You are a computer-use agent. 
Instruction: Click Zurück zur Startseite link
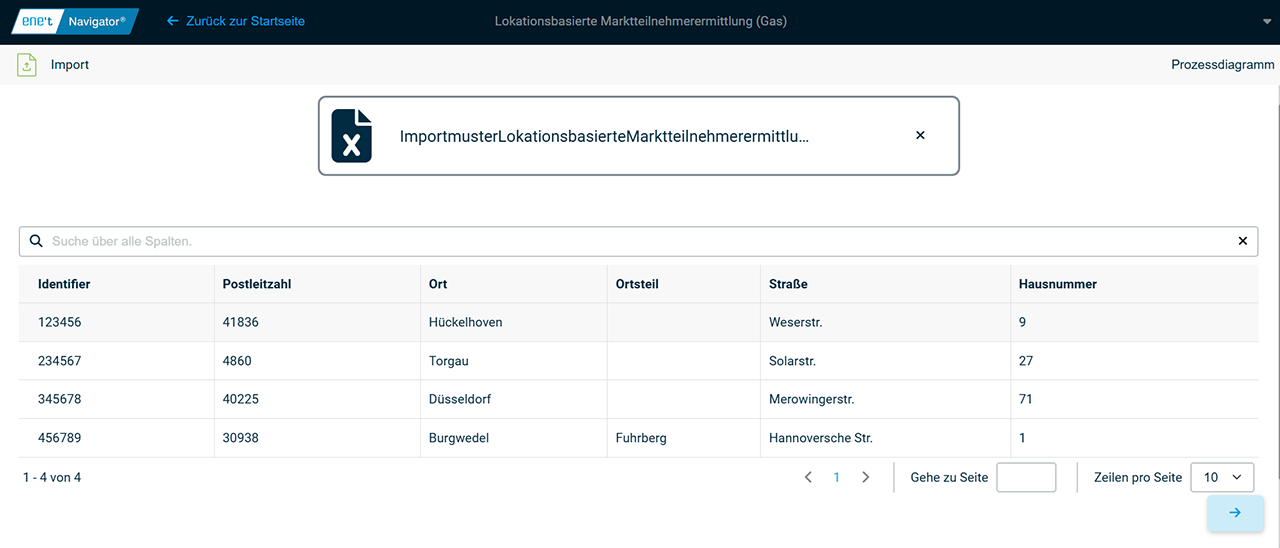point(236,21)
